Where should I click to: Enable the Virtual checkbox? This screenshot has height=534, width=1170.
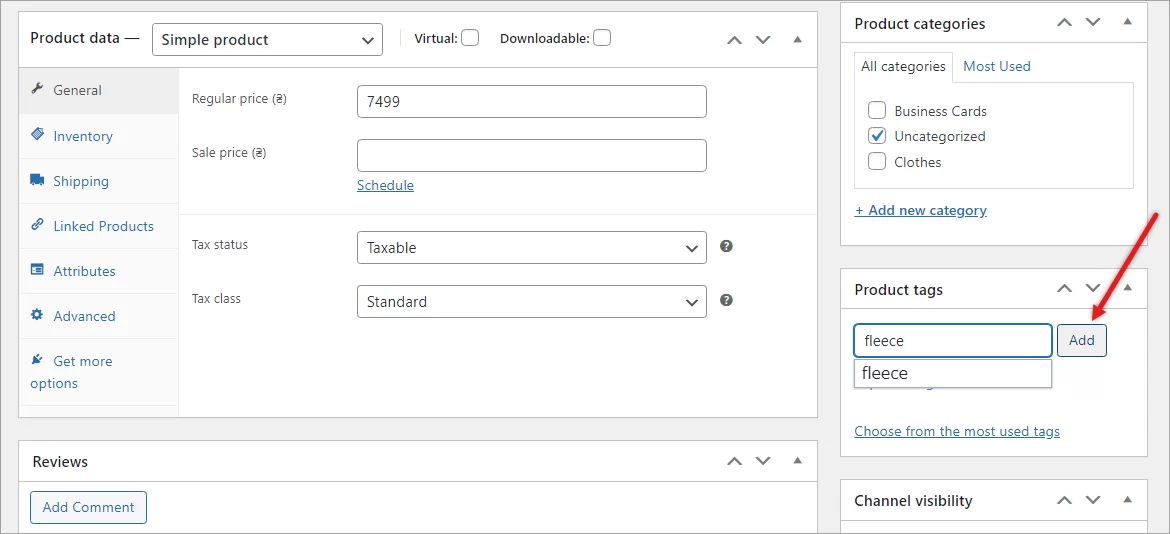[470, 38]
